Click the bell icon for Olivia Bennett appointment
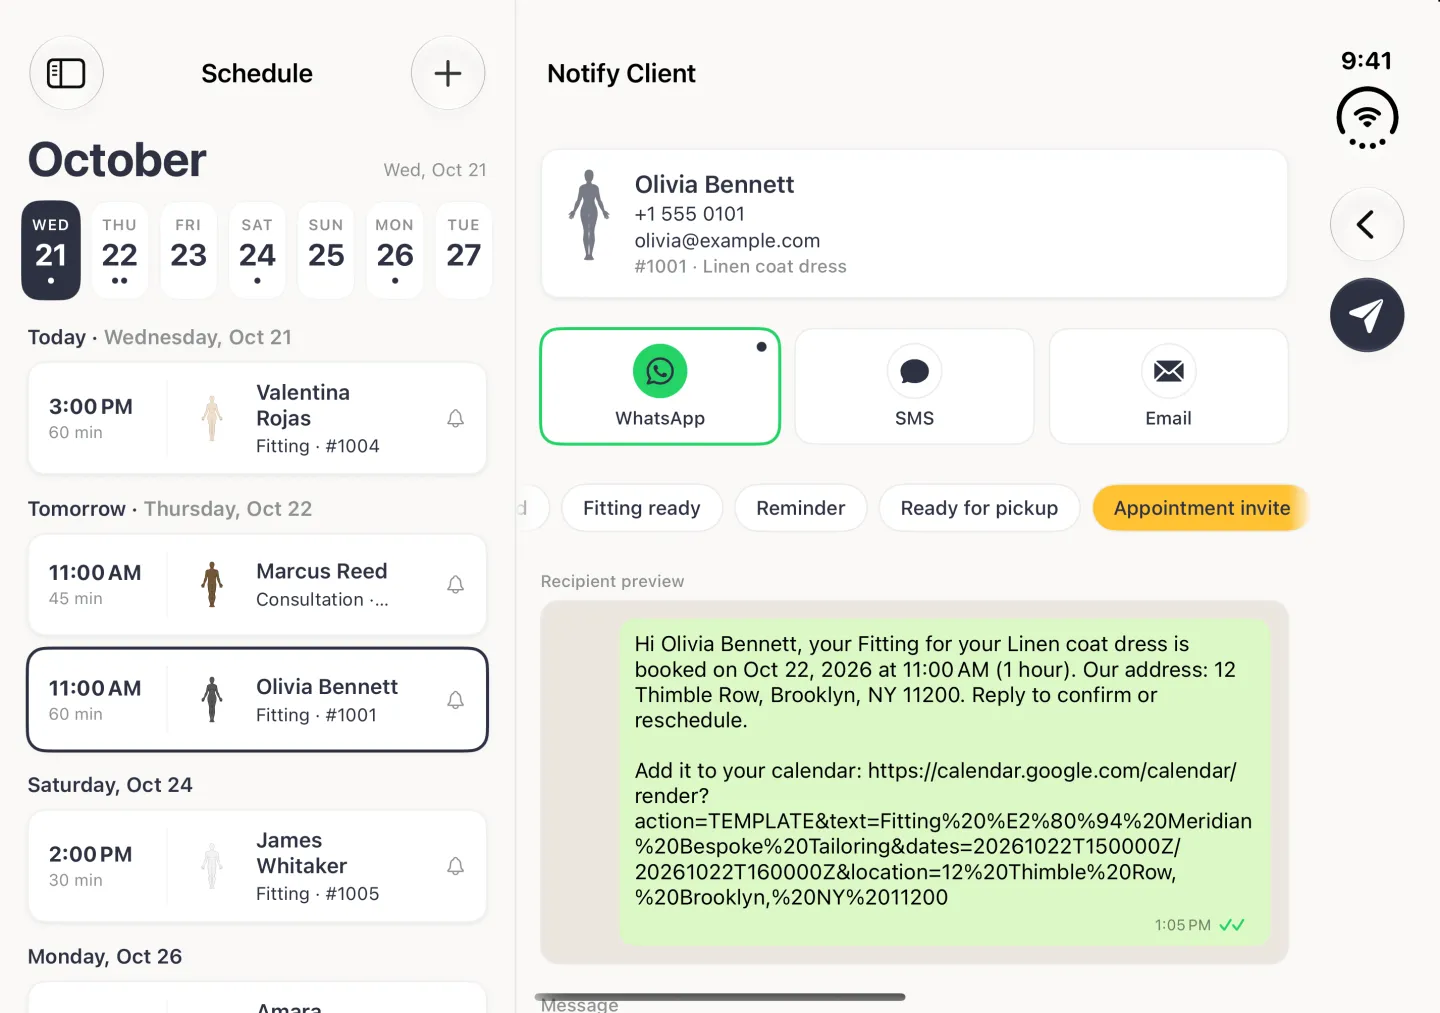This screenshot has width=1440, height=1013. [x=455, y=700]
